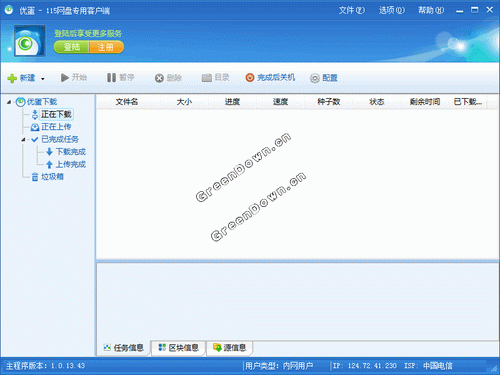This screenshot has height=375, width=500.
Task: Click the green plus 新建 icon
Action: click(x=12, y=78)
